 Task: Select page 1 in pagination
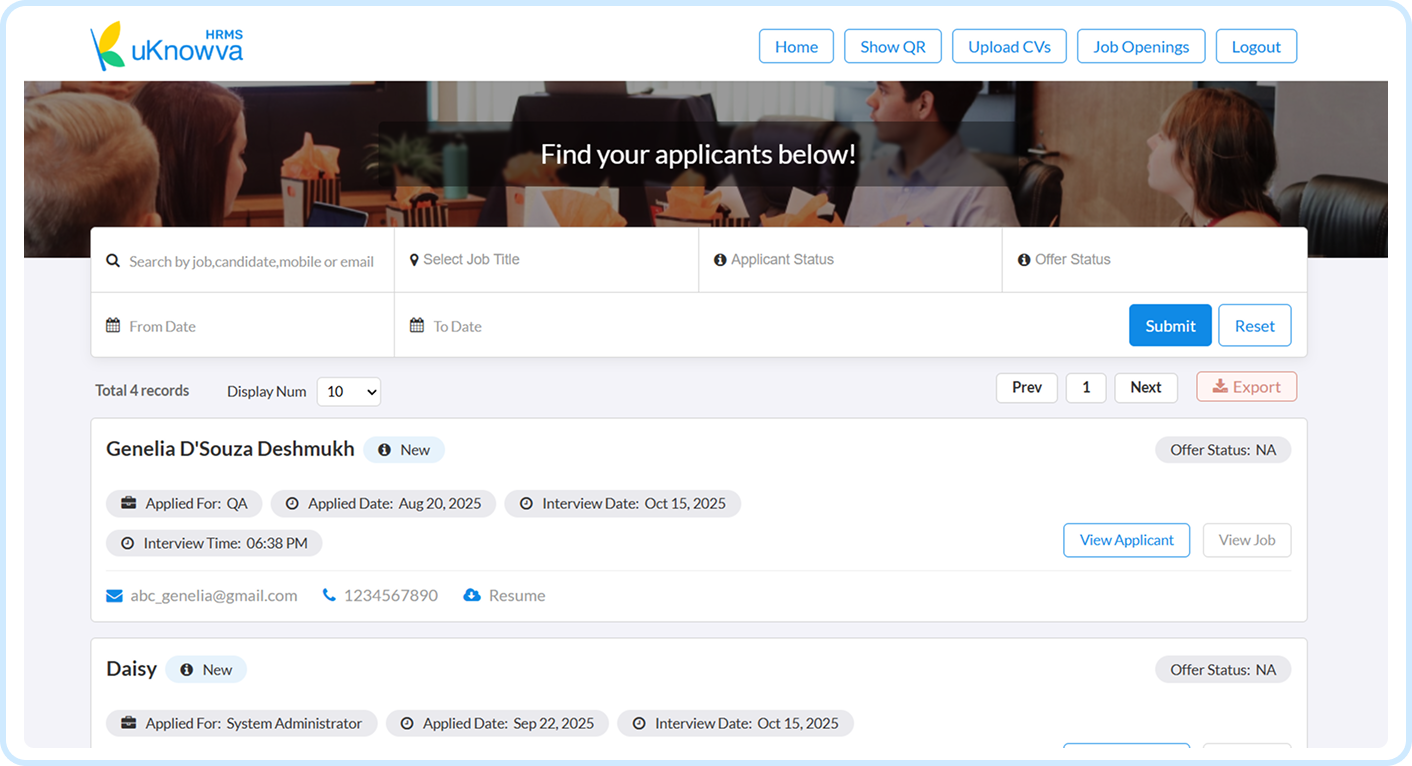(x=1086, y=387)
